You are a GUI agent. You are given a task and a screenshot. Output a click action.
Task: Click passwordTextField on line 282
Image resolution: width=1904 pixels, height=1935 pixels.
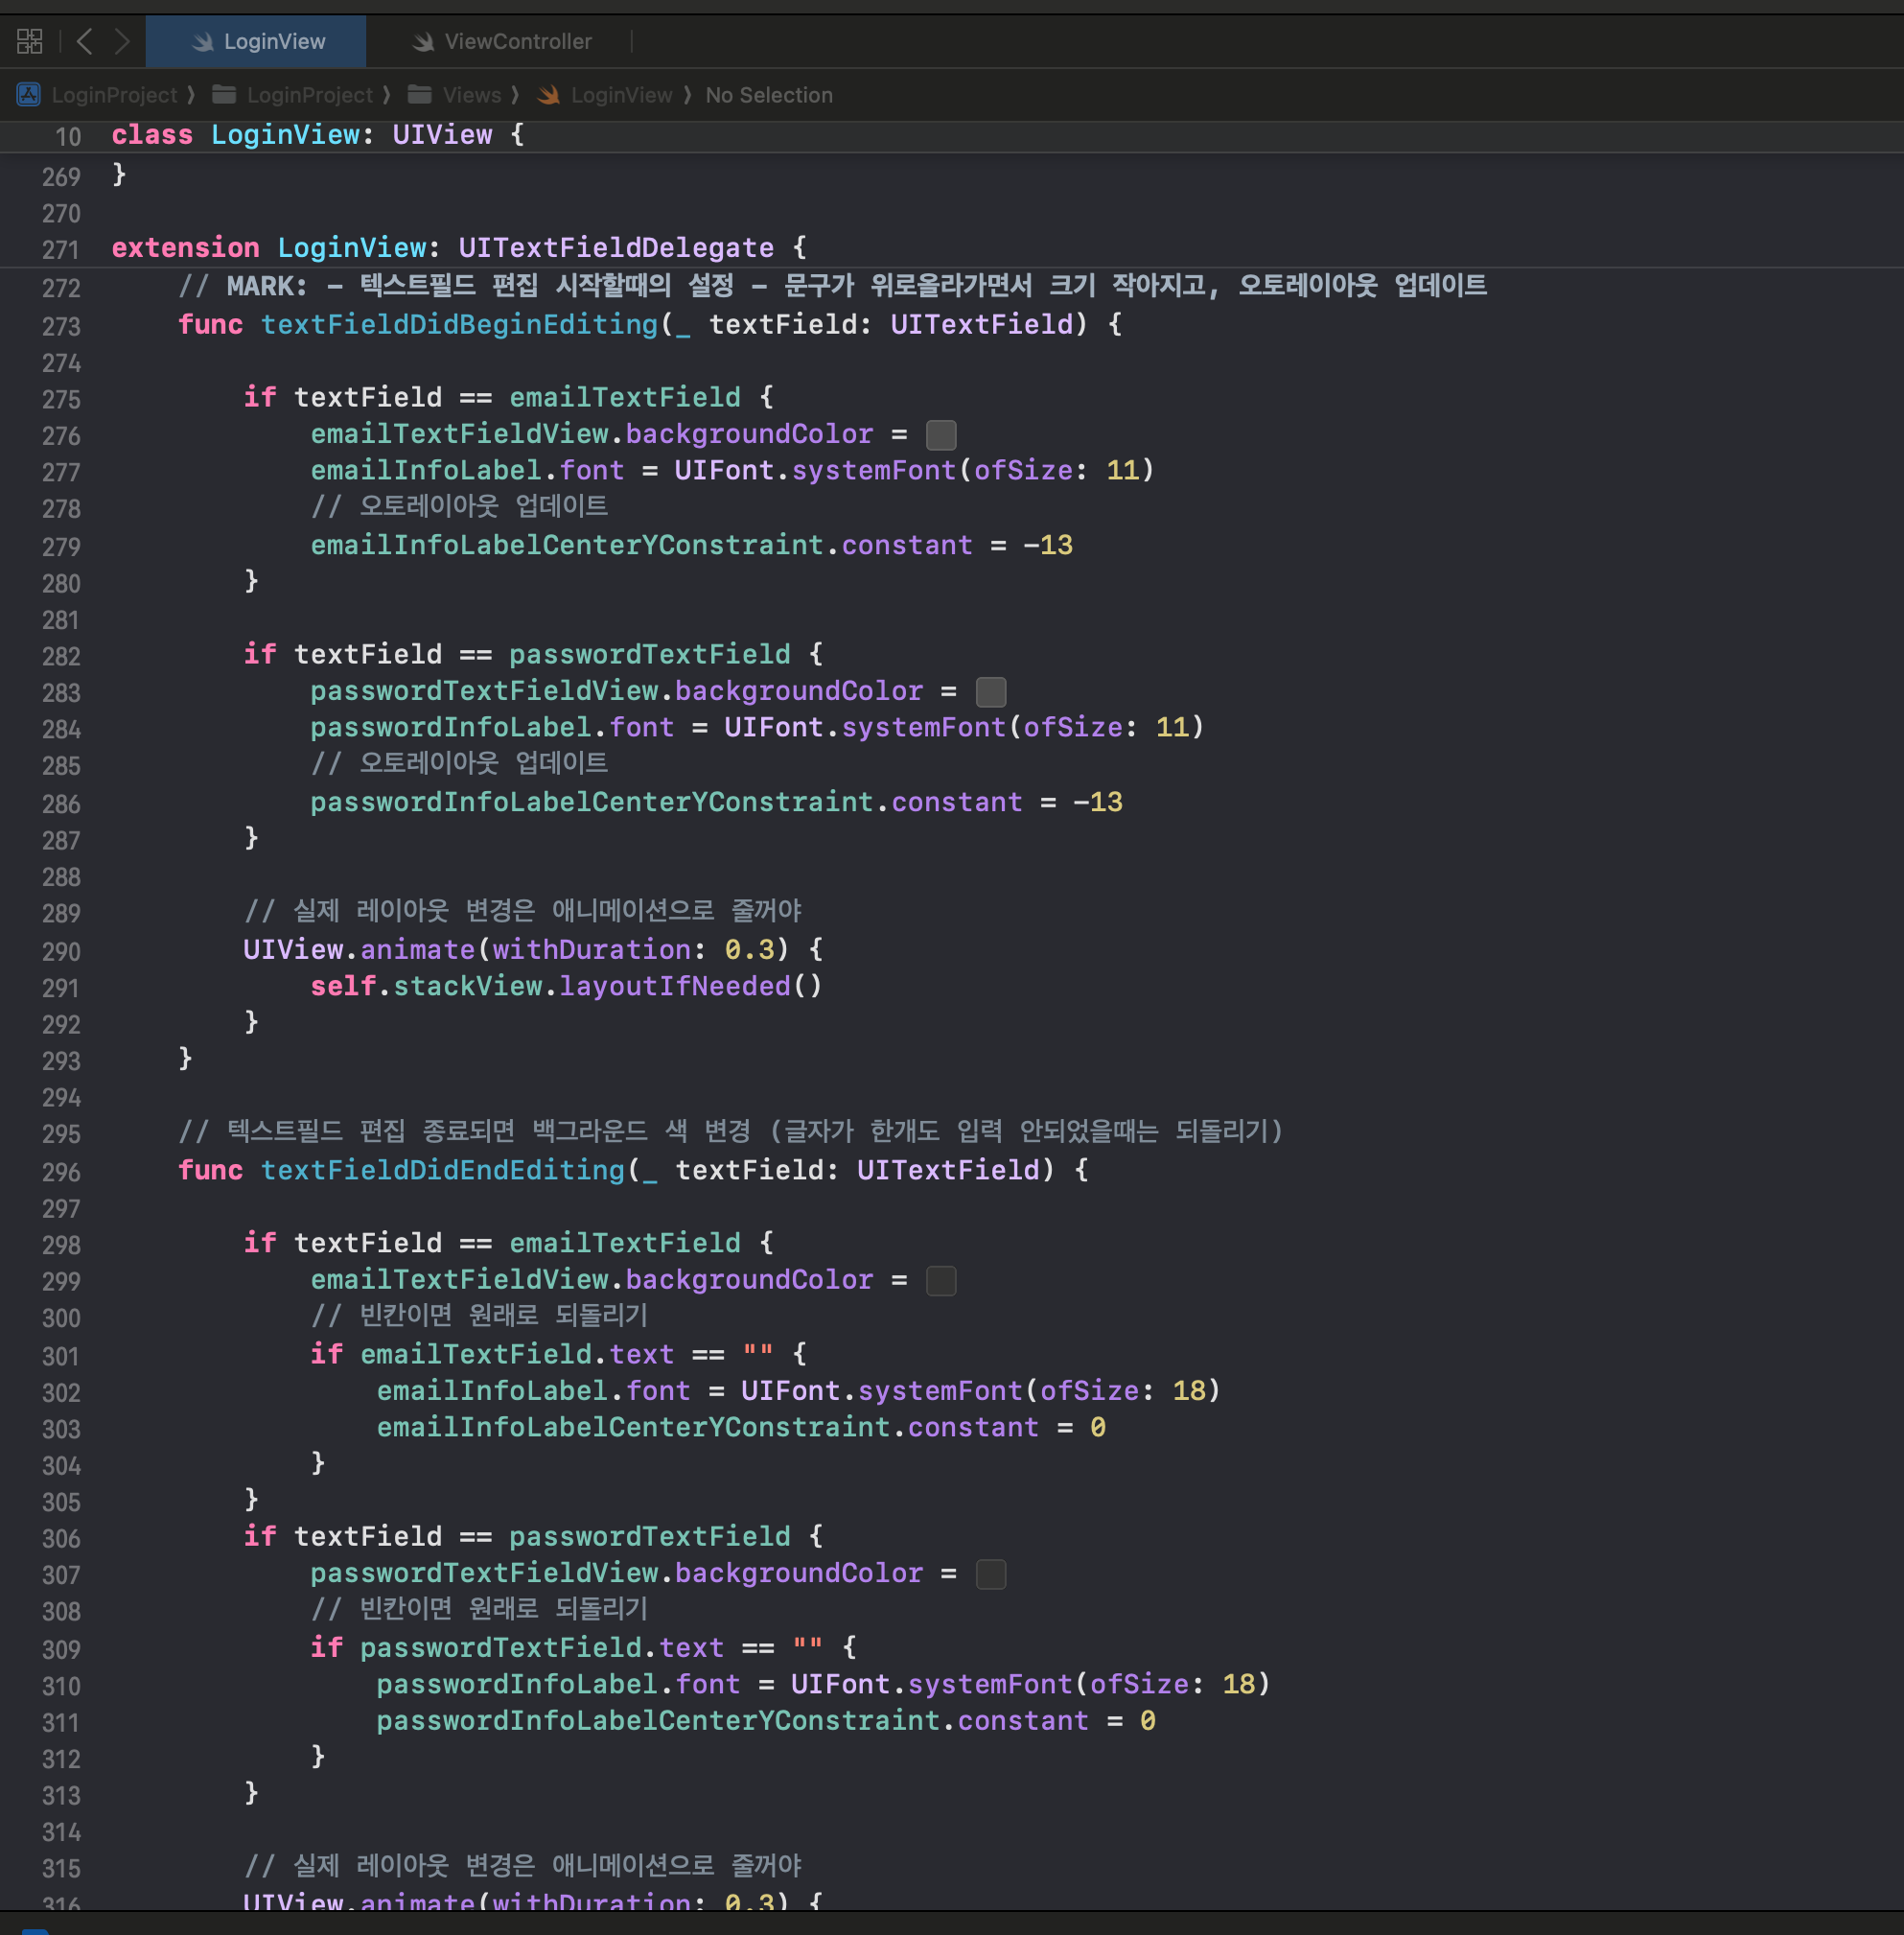(650, 654)
